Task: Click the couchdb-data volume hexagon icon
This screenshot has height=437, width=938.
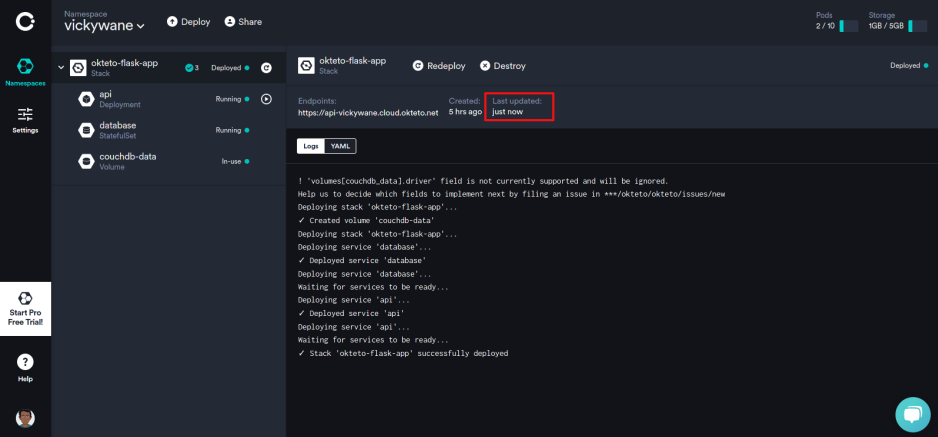Action: (x=86, y=161)
